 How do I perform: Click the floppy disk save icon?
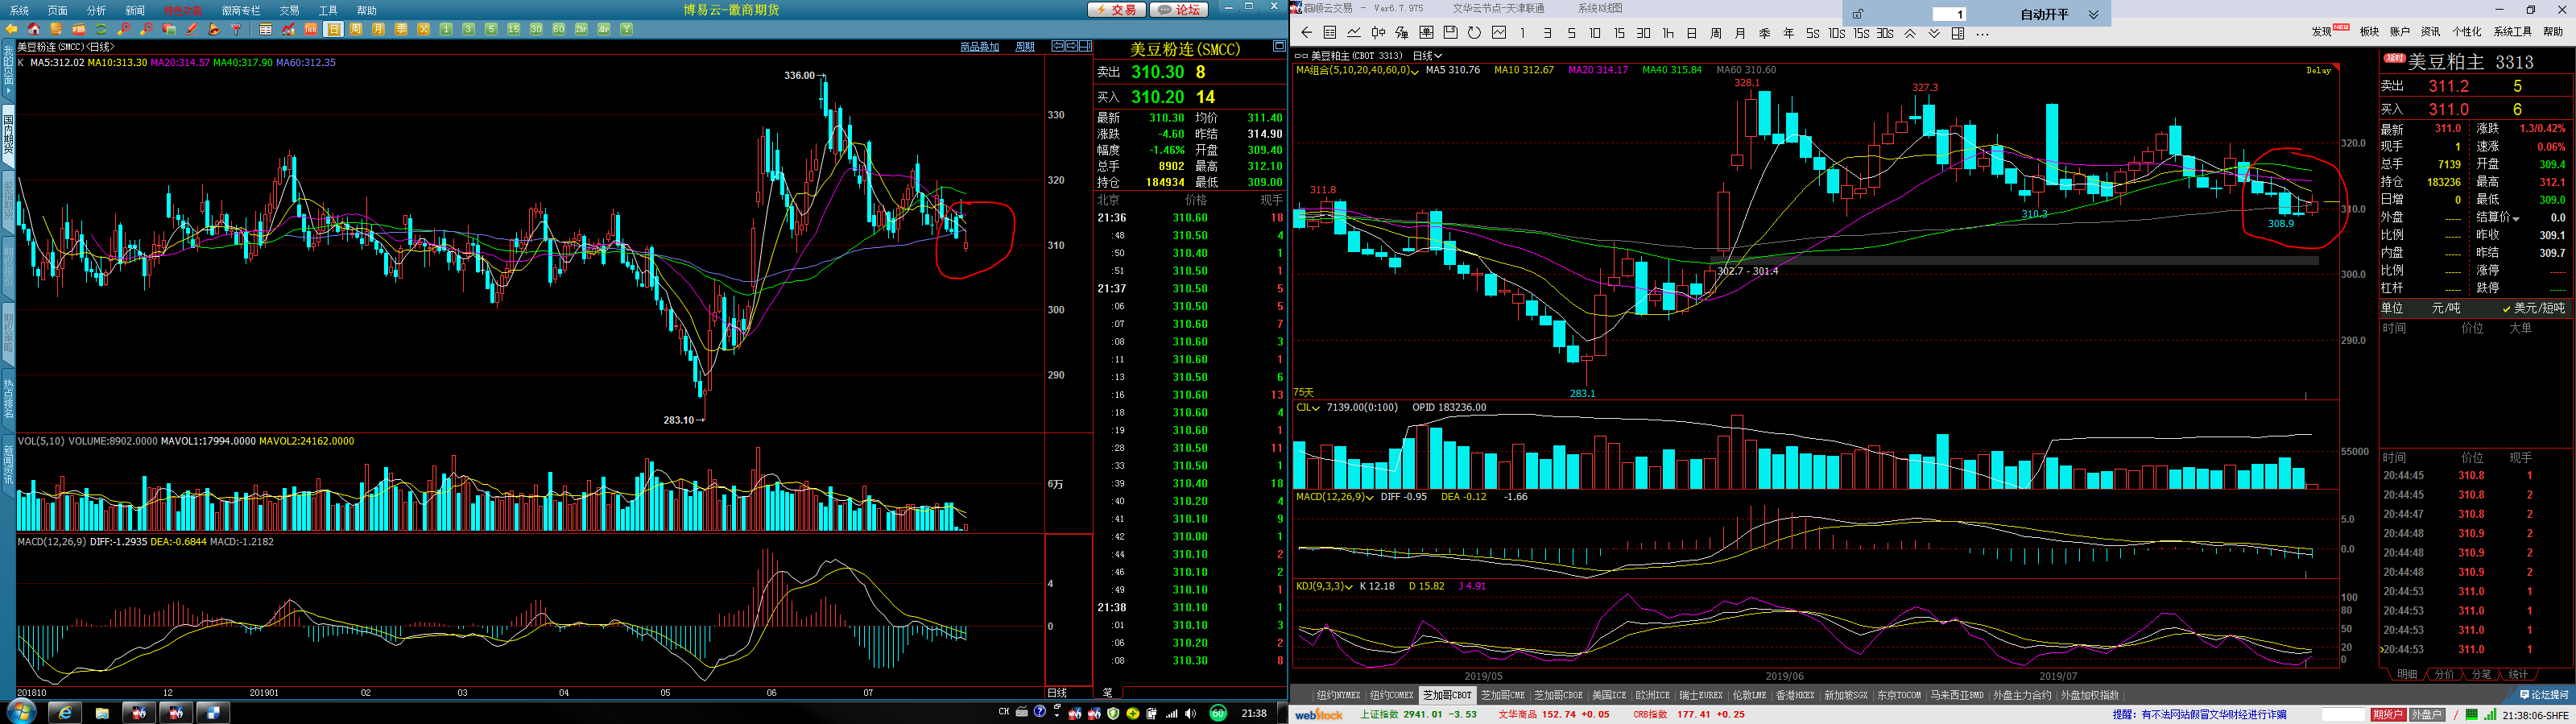pyautogui.click(x=1450, y=33)
